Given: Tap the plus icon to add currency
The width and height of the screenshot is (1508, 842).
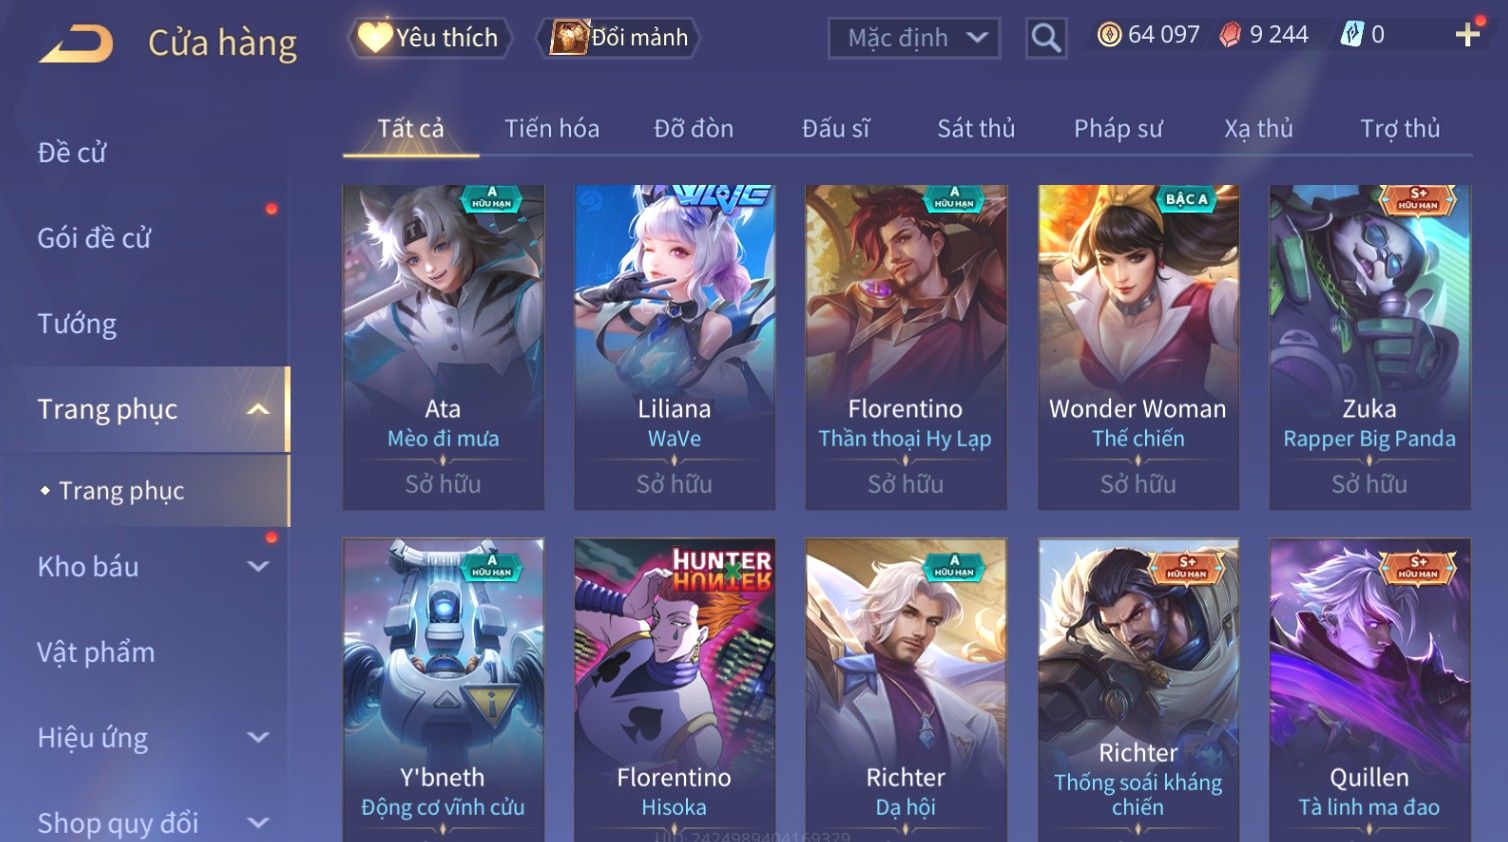Looking at the screenshot, I should tap(1467, 35).
